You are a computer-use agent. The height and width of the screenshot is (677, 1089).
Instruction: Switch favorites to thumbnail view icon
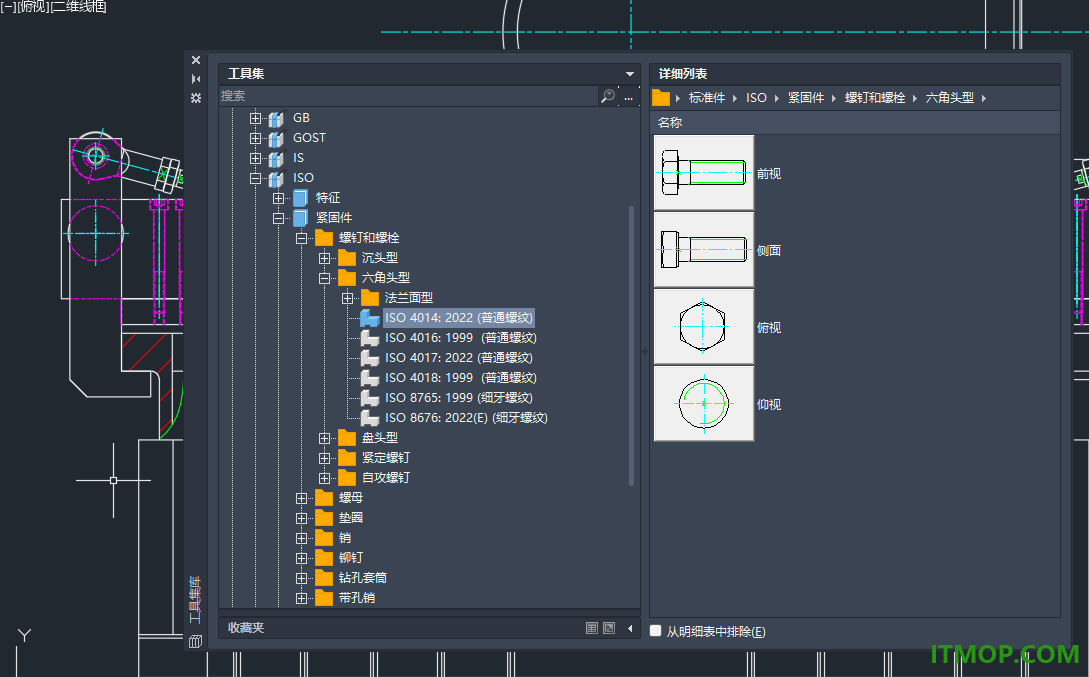tap(609, 628)
